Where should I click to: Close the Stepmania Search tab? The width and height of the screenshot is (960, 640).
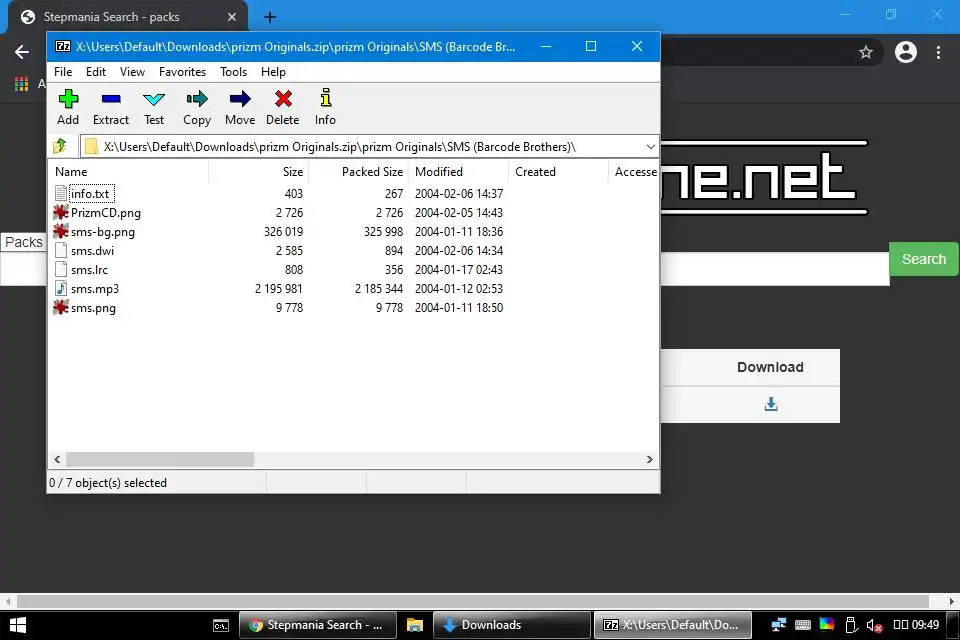click(x=232, y=17)
